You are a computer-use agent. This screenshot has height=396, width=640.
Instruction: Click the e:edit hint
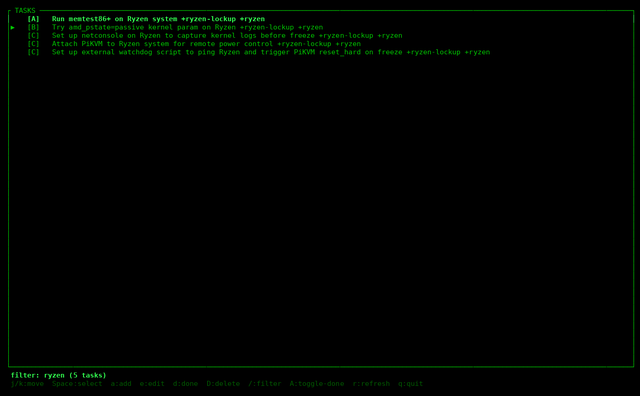[x=152, y=384]
